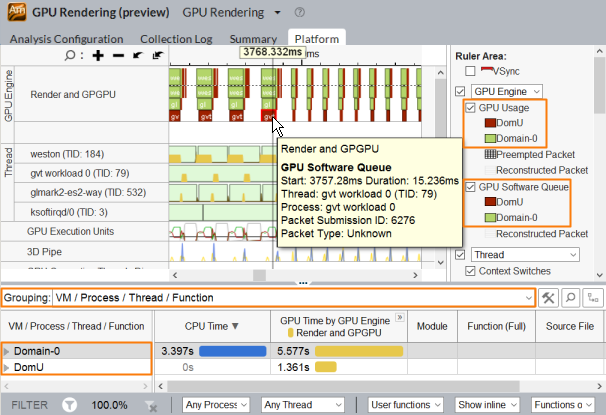Click the call tree view icon
Viewport: 606px width, 415px height.
[593, 298]
